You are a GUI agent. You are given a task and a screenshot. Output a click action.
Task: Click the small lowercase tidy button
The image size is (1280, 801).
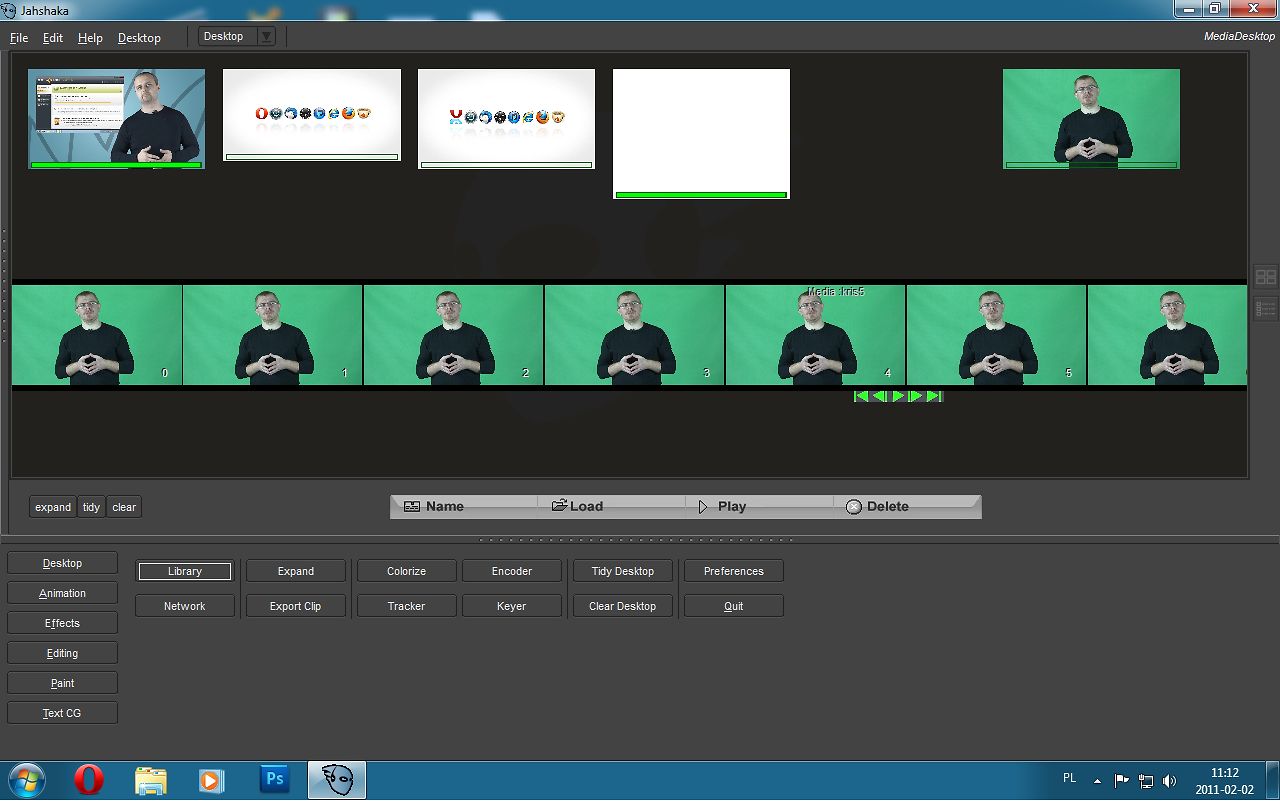[x=91, y=507]
